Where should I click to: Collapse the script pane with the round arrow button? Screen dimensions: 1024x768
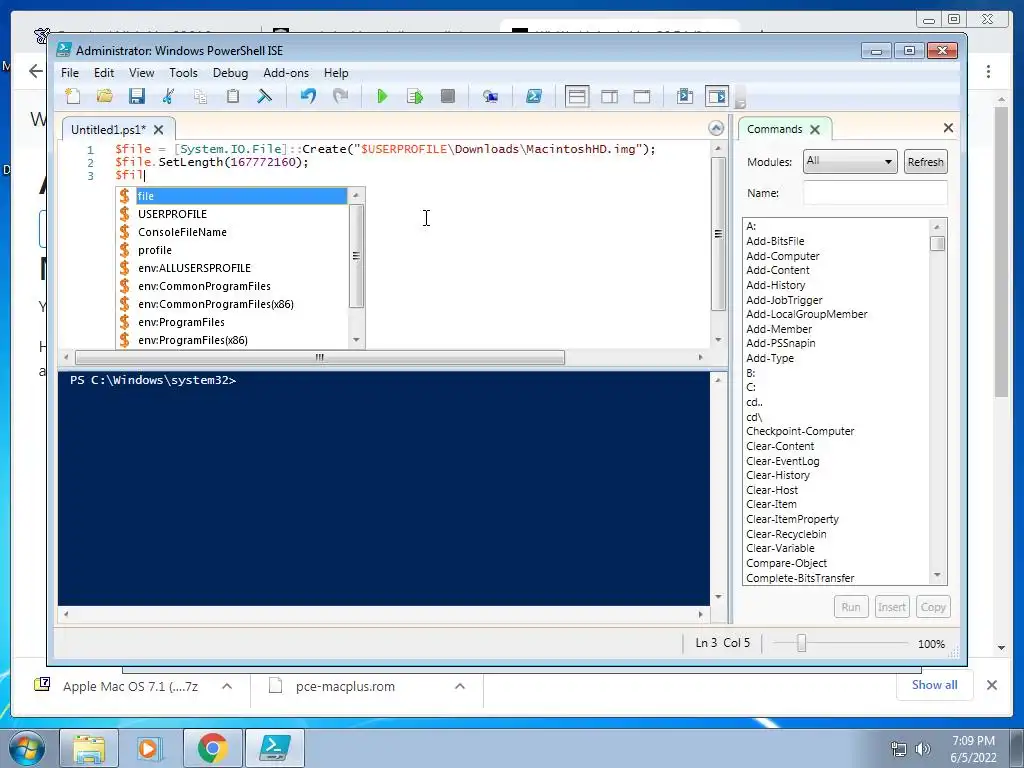point(716,128)
